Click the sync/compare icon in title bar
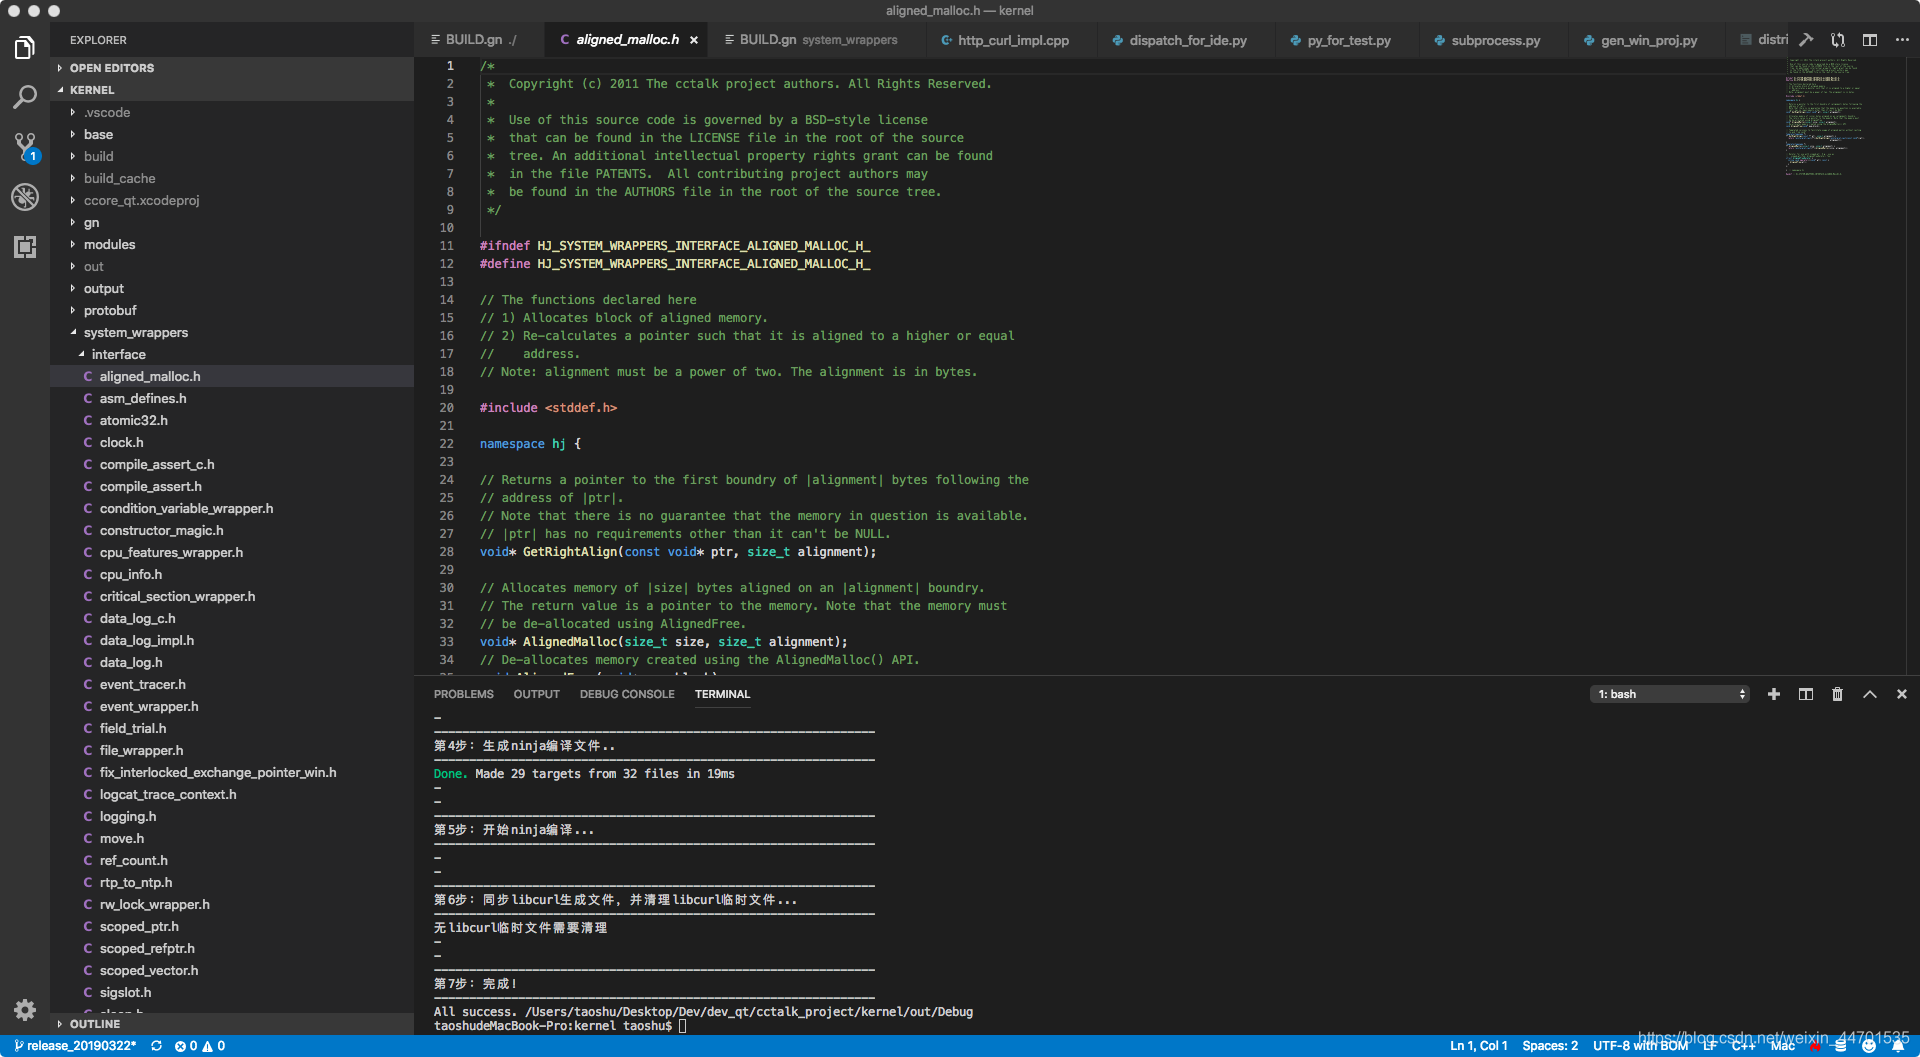The width and height of the screenshot is (1920, 1057). tap(1838, 39)
